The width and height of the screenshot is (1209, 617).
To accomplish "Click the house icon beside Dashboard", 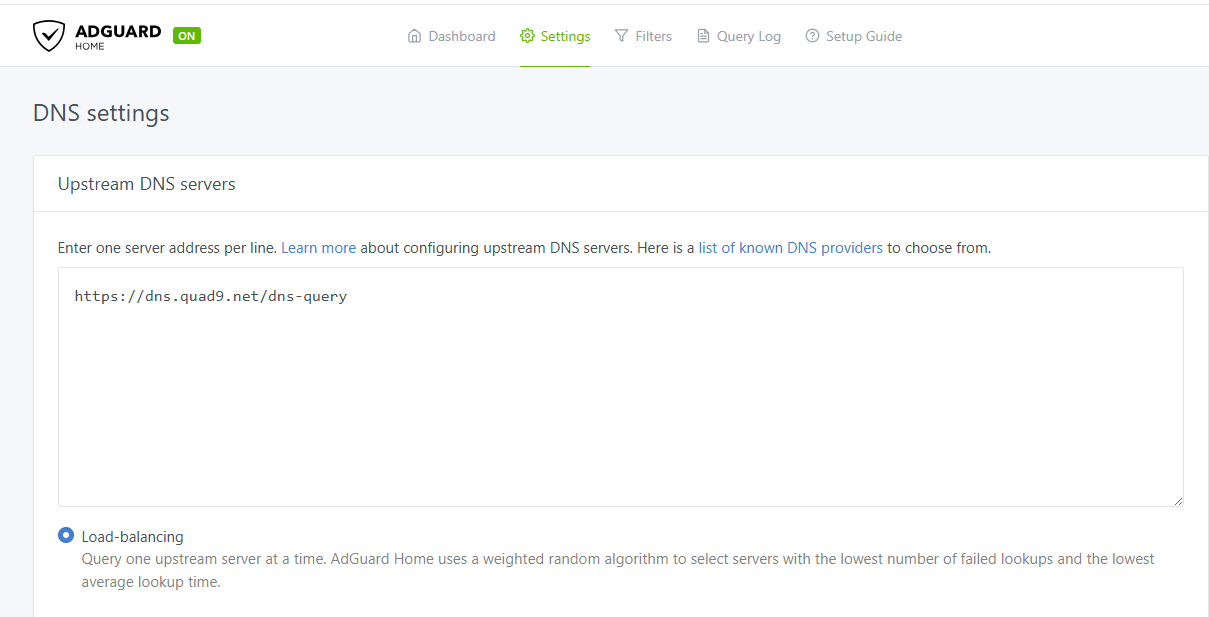I will point(415,36).
